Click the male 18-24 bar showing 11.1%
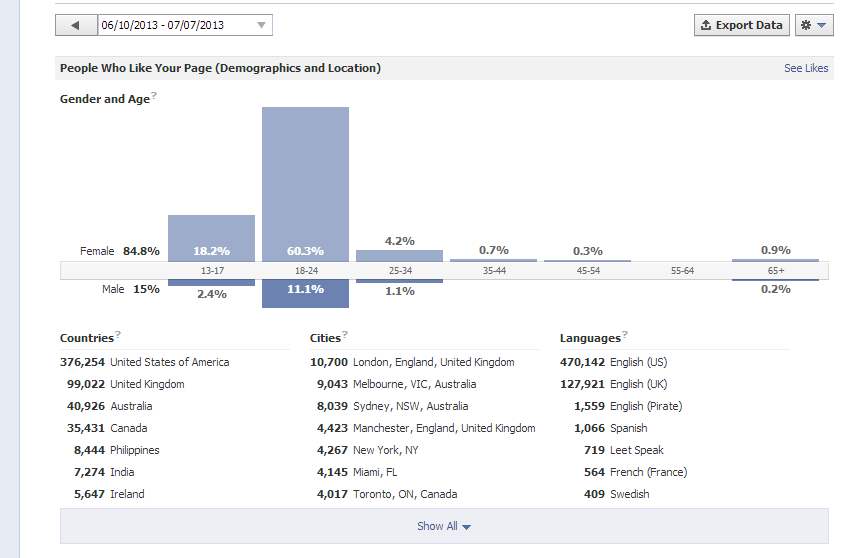The image size is (868, 558). tap(306, 293)
